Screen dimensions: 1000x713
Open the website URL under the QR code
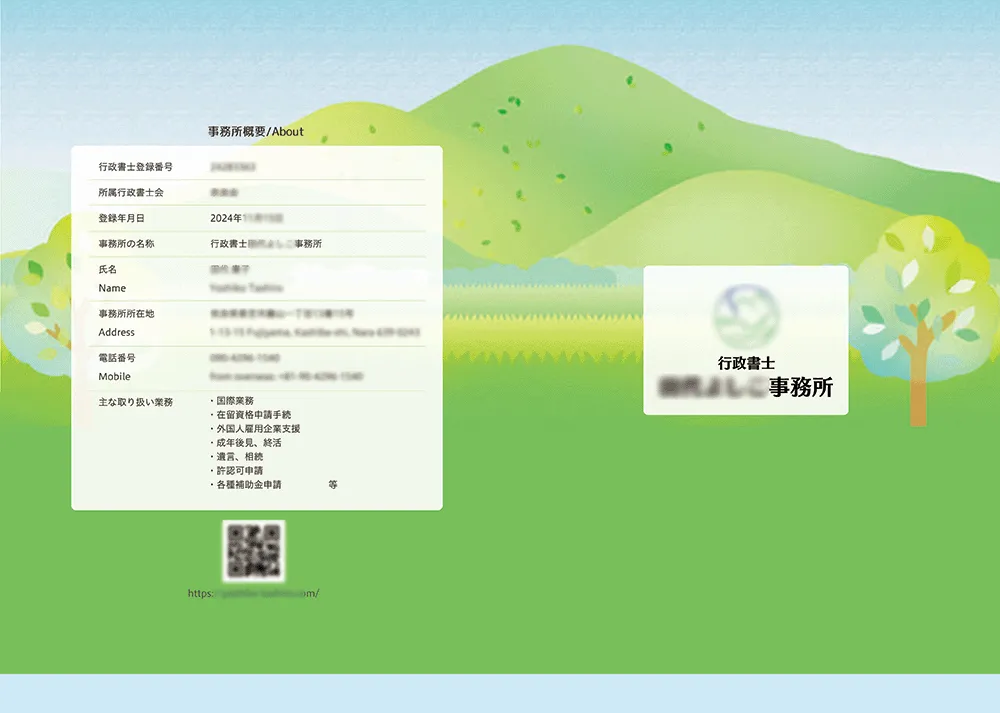tap(253, 593)
